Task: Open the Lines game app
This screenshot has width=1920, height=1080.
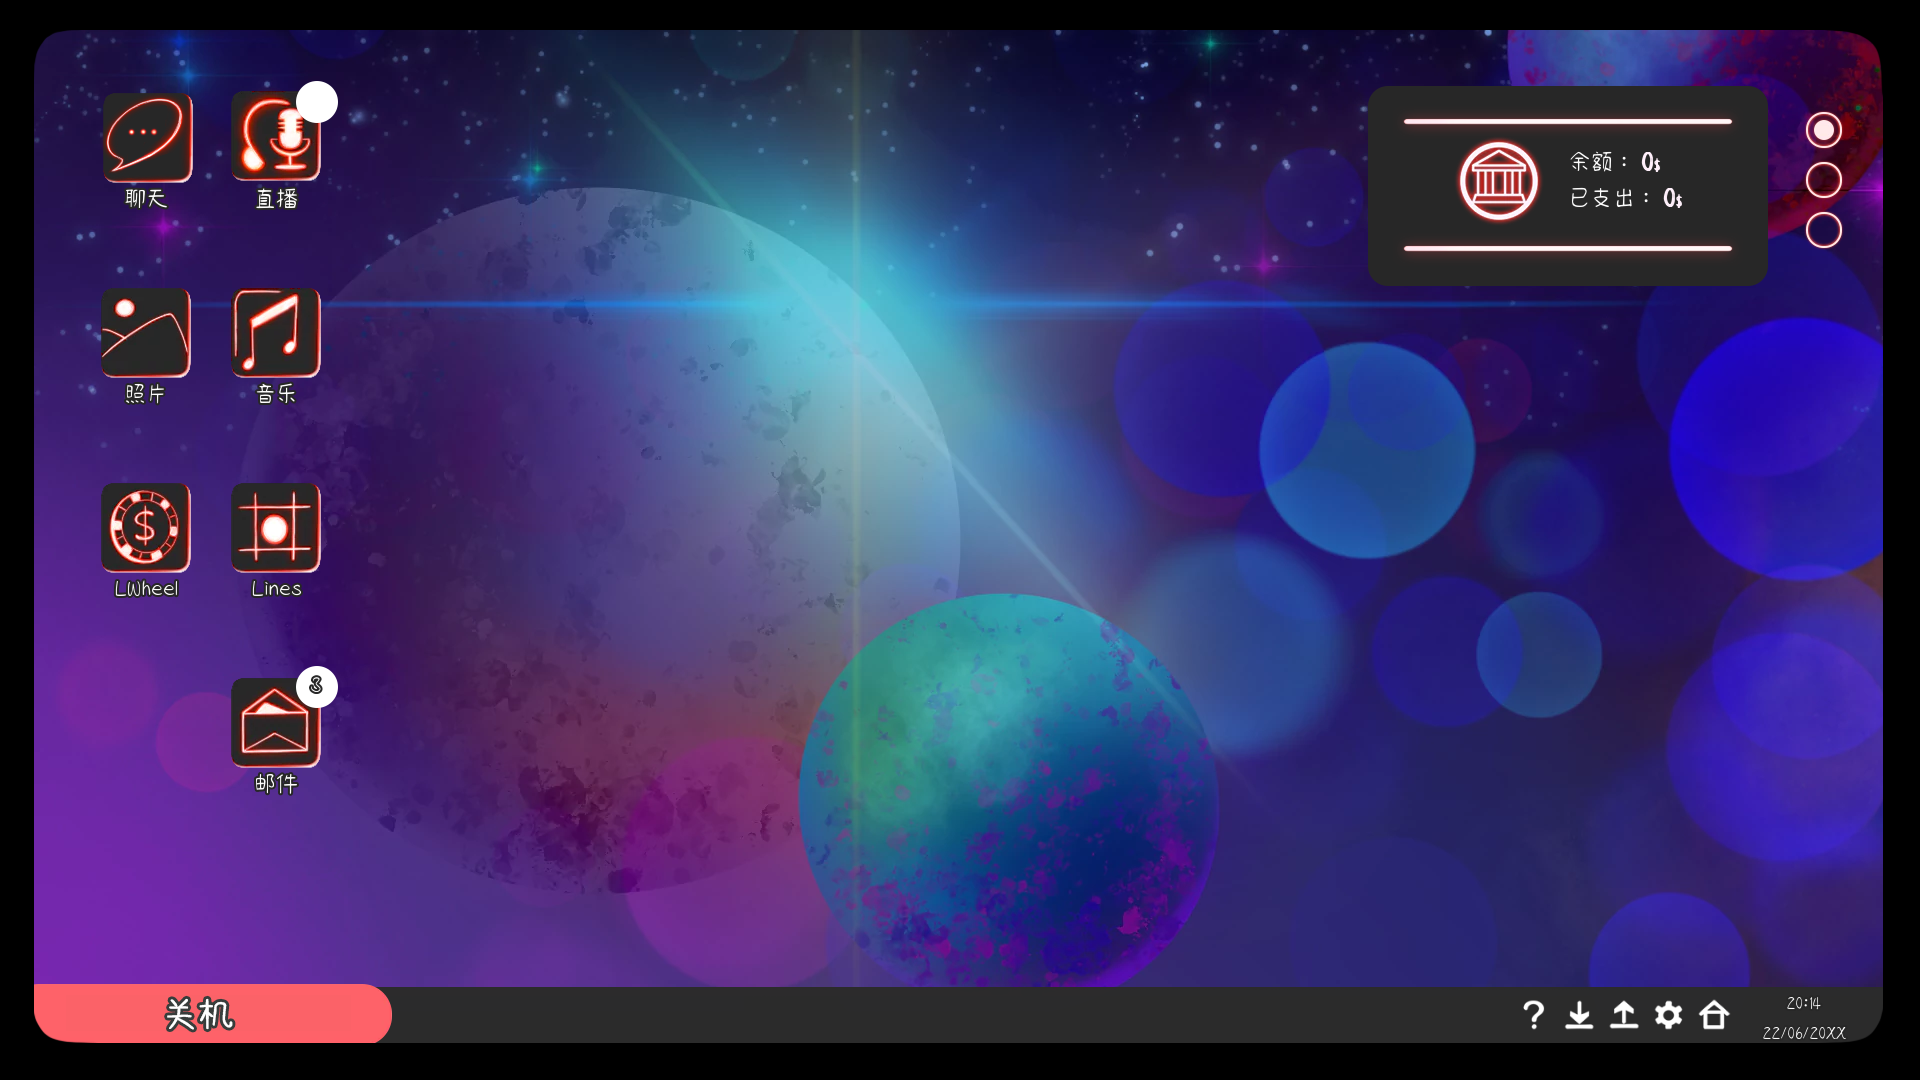Action: (x=276, y=528)
